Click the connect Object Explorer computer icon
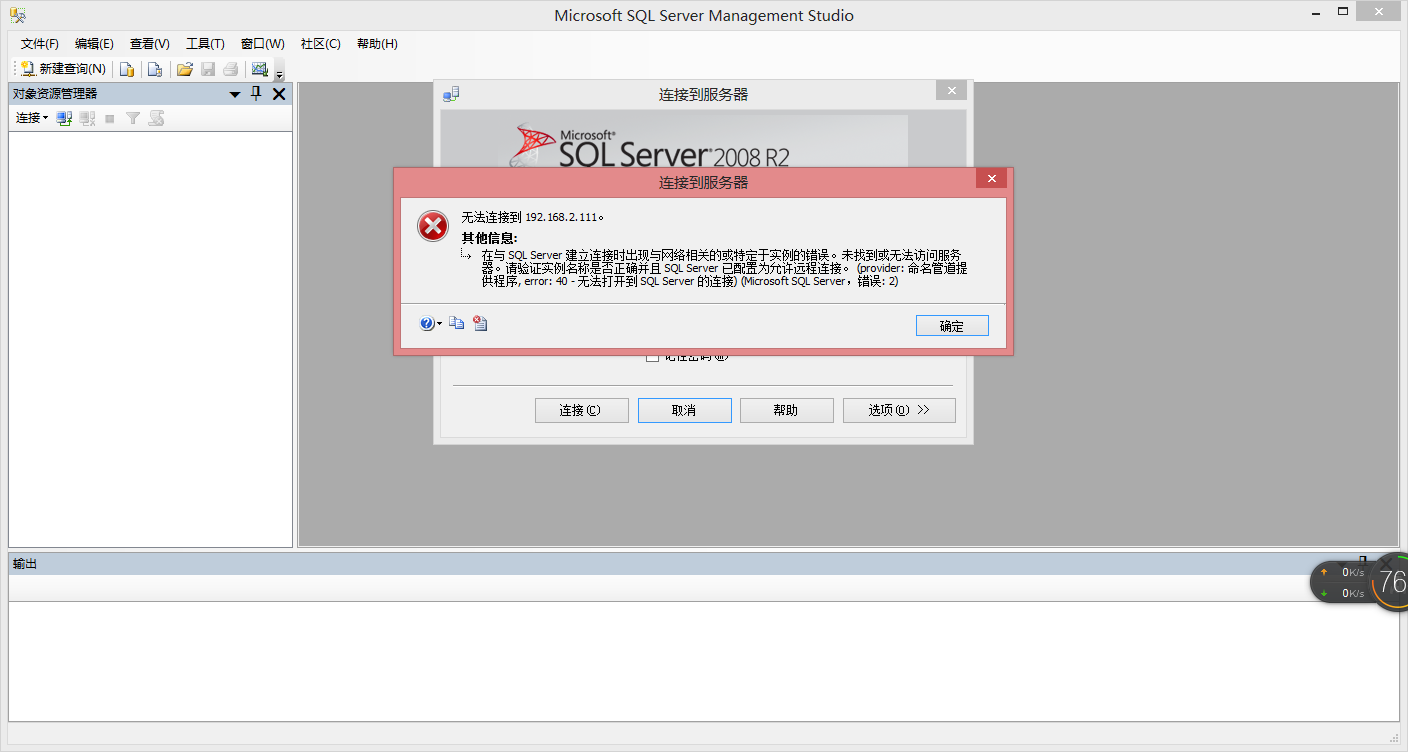1408x752 pixels. point(64,118)
